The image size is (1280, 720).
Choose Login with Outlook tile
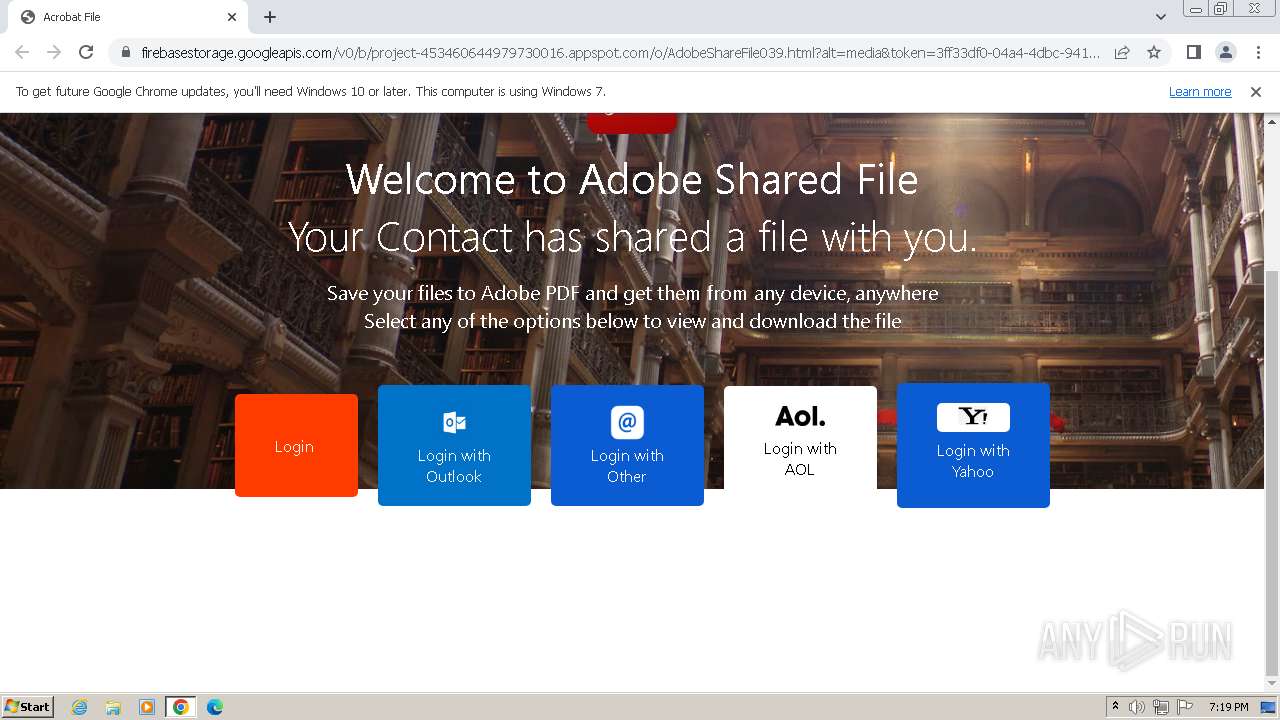pyautogui.click(x=454, y=445)
